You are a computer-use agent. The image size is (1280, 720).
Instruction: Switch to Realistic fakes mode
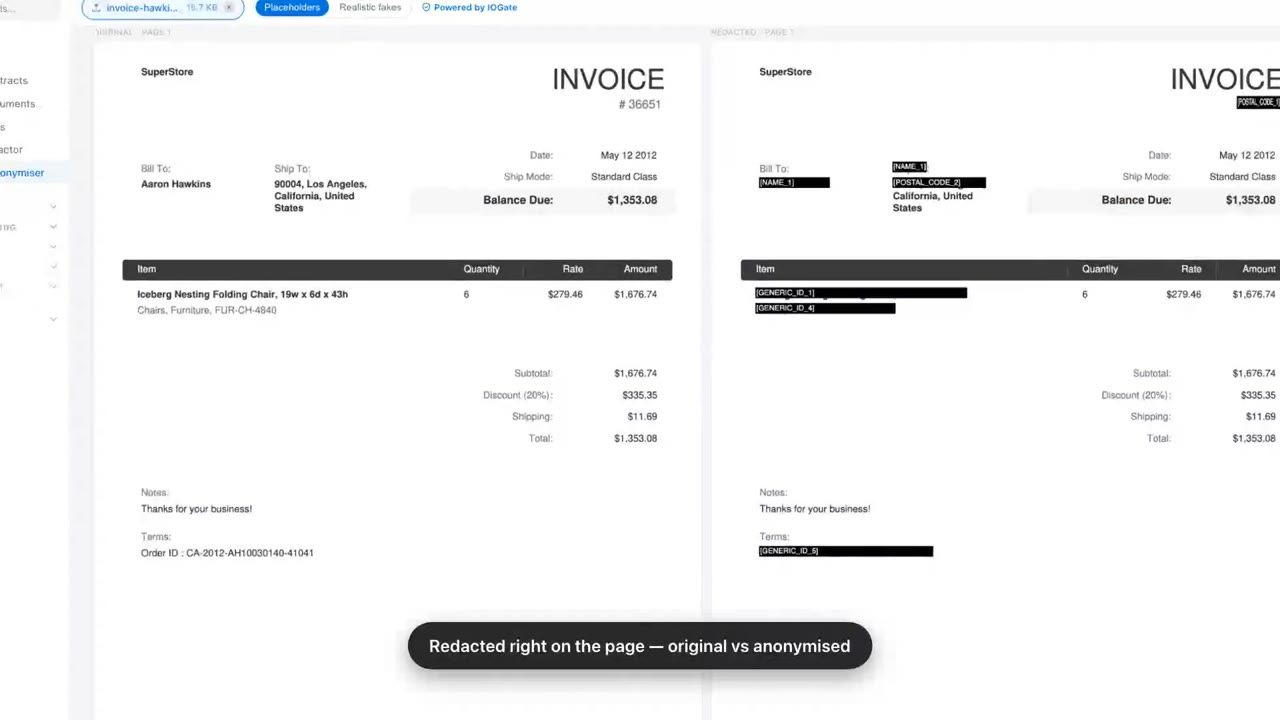tap(370, 7)
